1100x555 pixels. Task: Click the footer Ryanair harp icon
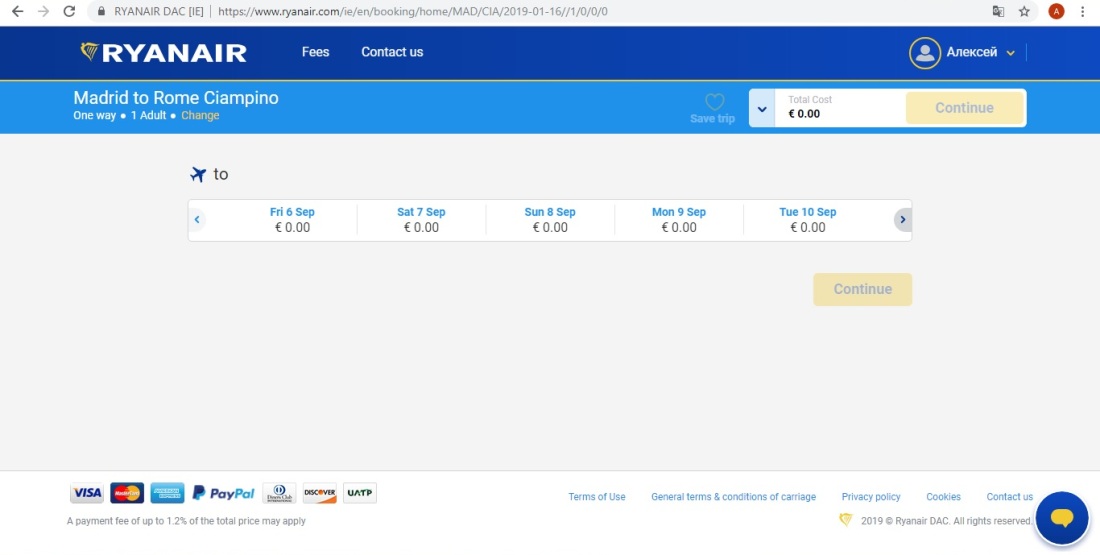(x=846, y=520)
